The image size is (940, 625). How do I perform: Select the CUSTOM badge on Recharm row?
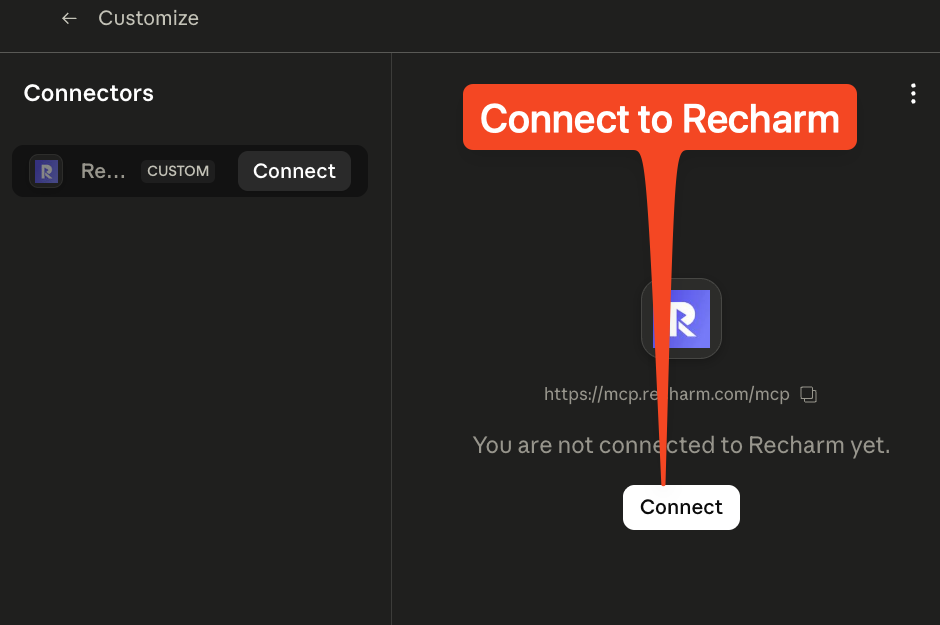point(178,171)
